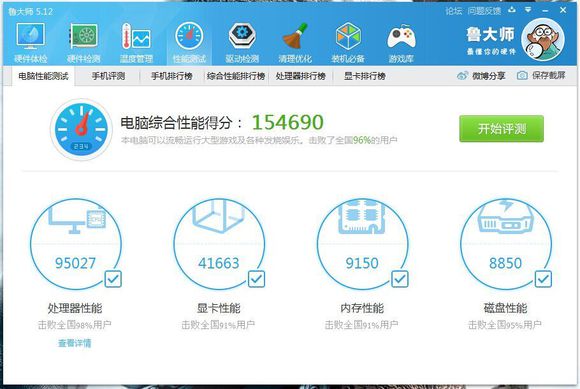Switch to 手机评测 tab
Image resolution: width=580 pixels, height=389 pixels.
[108, 76]
